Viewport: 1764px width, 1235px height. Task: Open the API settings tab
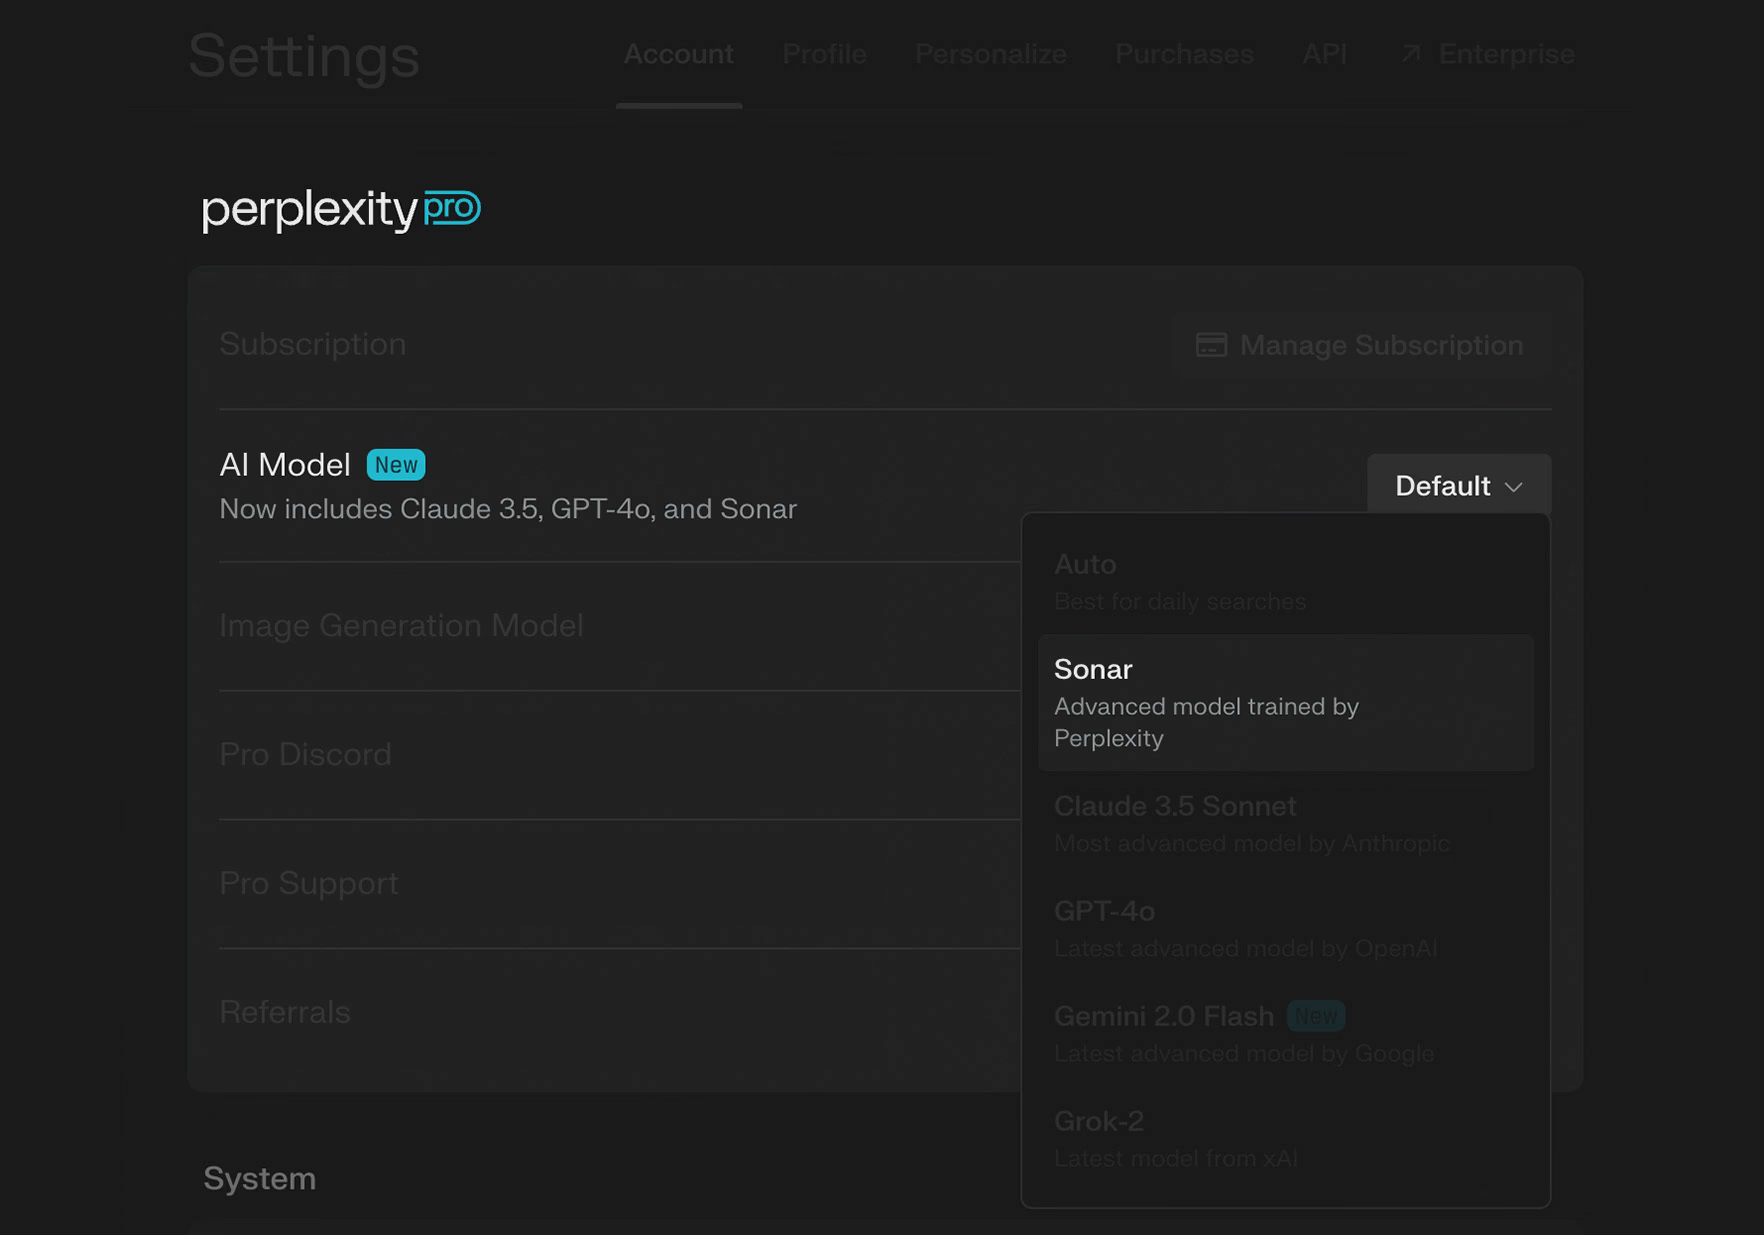click(1324, 54)
